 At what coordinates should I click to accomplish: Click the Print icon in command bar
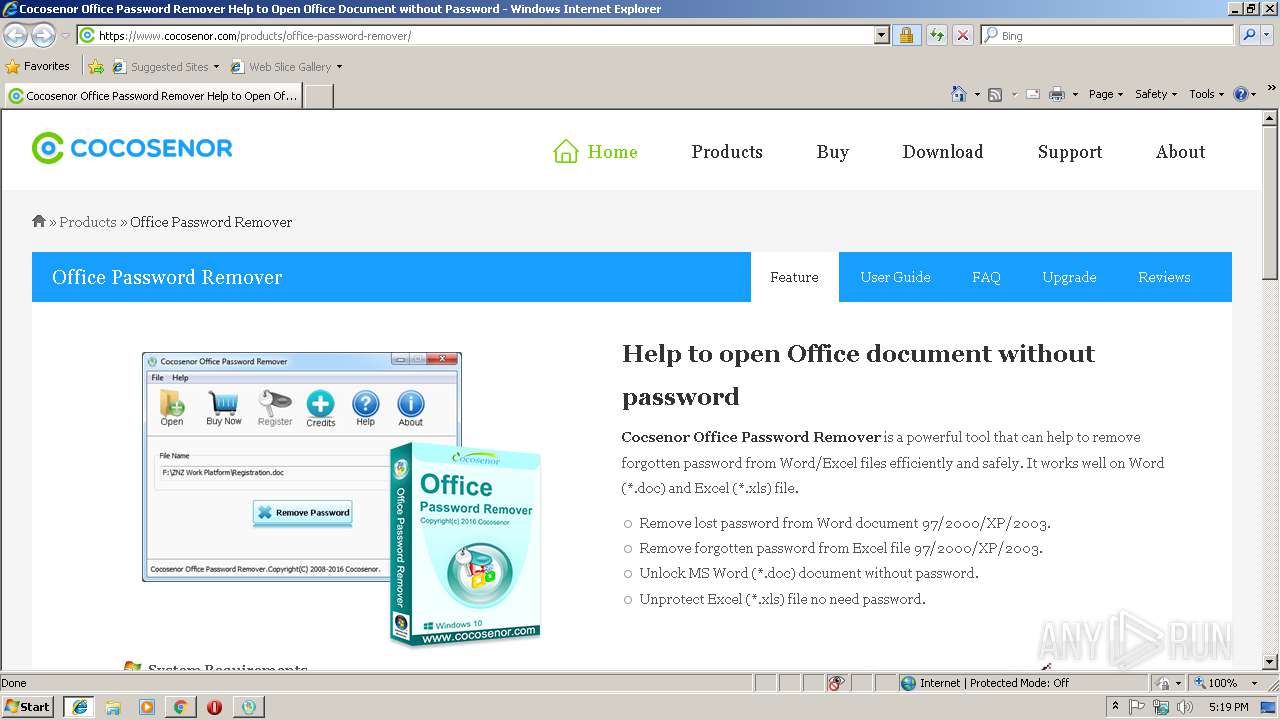click(1056, 94)
